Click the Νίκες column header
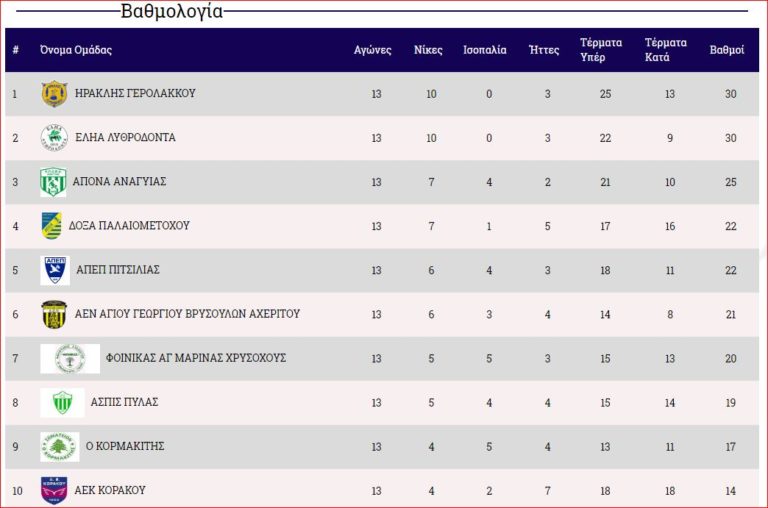Image resolution: width=768 pixels, height=508 pixels. (428, 50)
